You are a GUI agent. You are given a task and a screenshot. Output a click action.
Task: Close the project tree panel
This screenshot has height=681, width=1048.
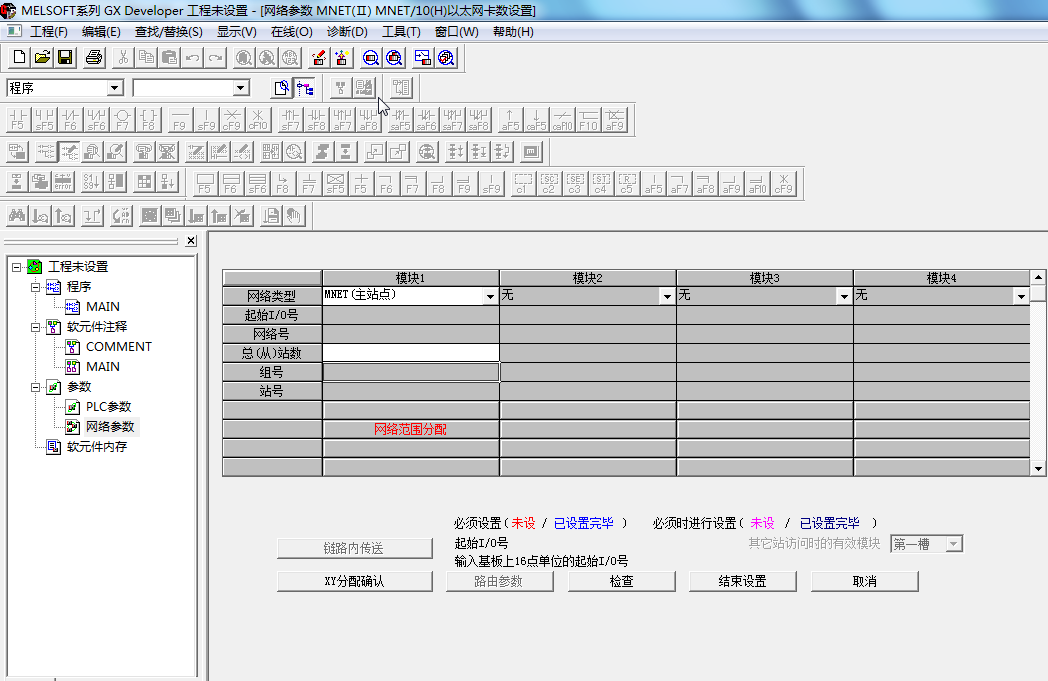pos(191,241)
